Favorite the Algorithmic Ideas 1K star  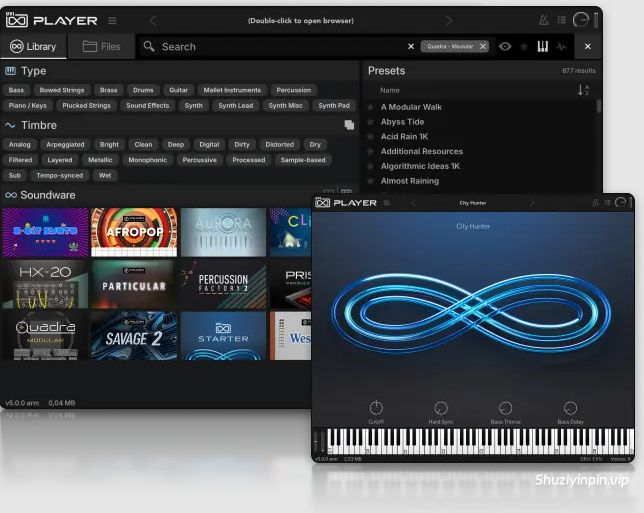tap(370, 166)
